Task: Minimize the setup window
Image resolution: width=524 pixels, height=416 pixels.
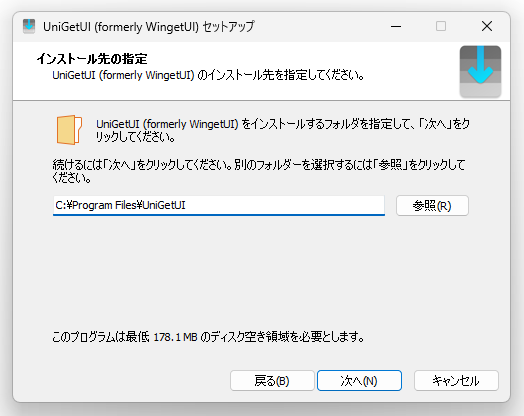Action: coord(396,26)
